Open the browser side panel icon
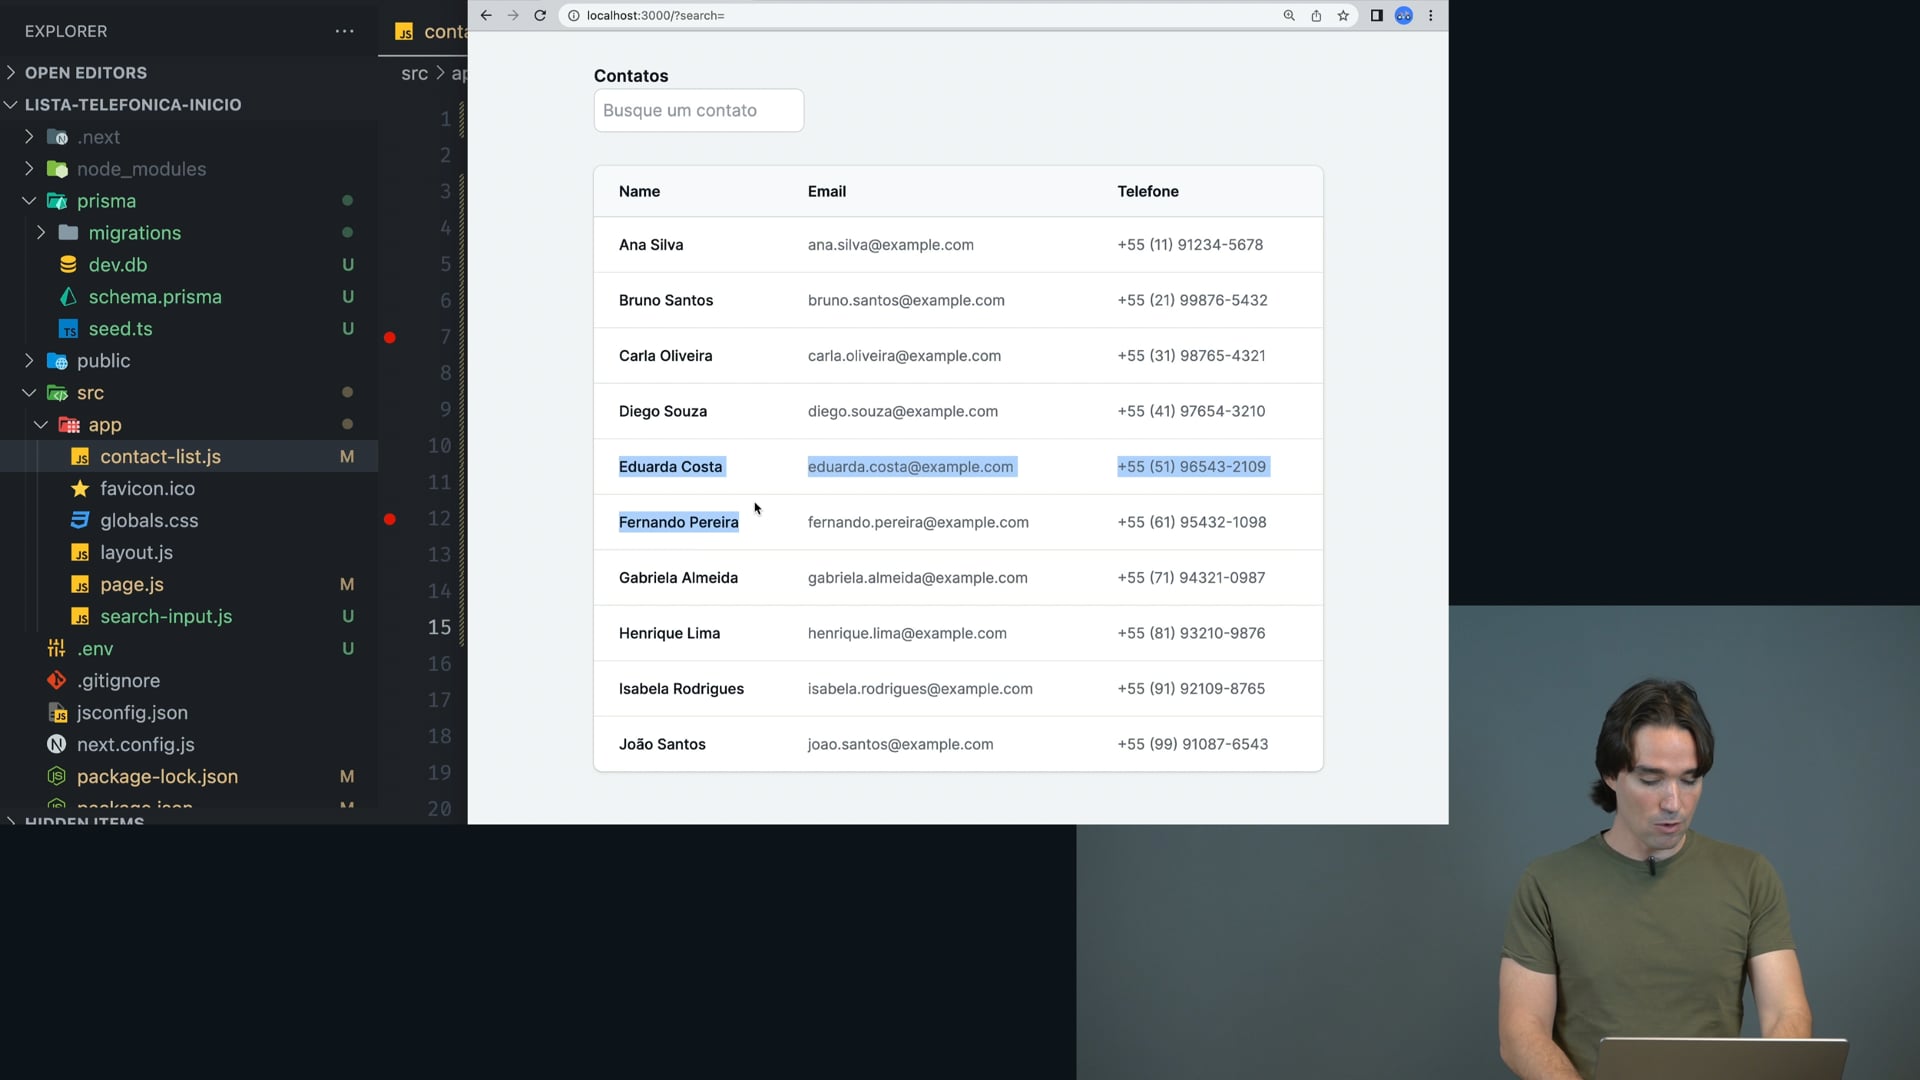1920x1080 pixels. point(1376,15)
